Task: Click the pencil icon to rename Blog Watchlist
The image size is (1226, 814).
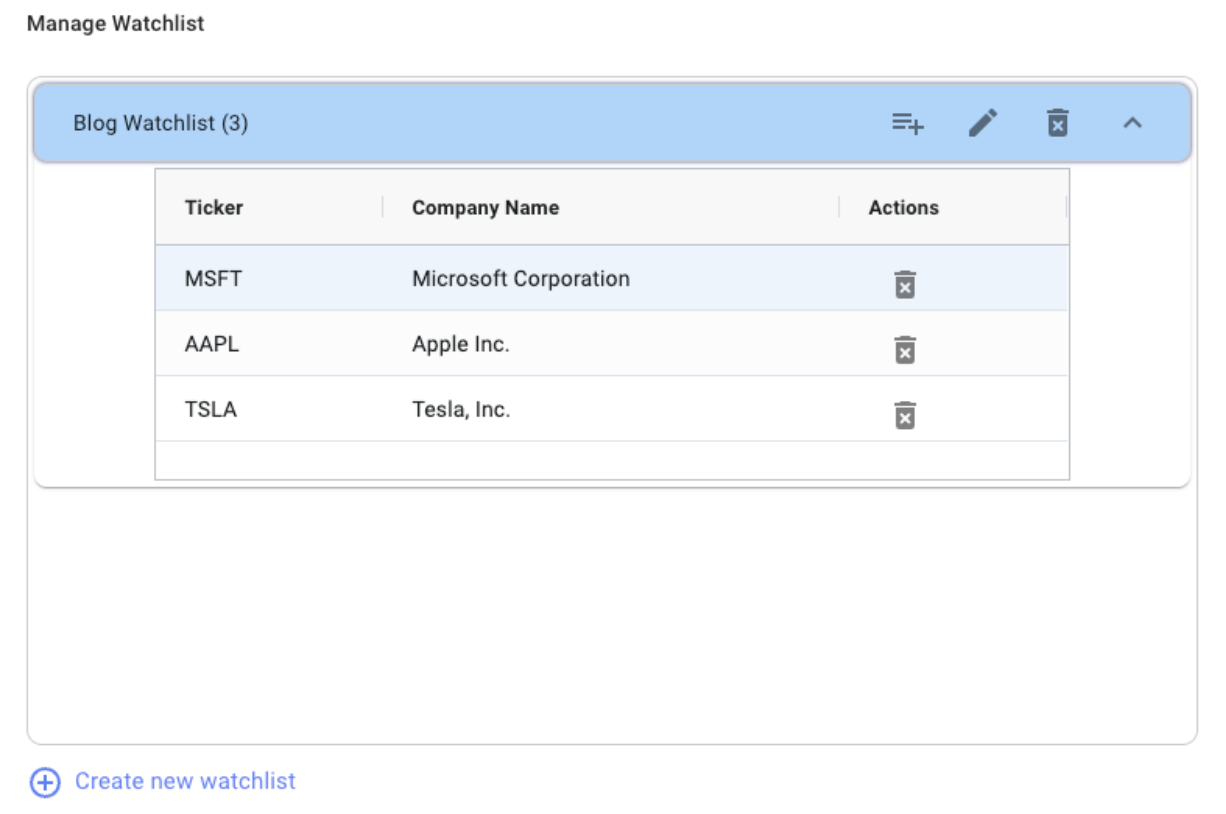Action: click(983, 123)
